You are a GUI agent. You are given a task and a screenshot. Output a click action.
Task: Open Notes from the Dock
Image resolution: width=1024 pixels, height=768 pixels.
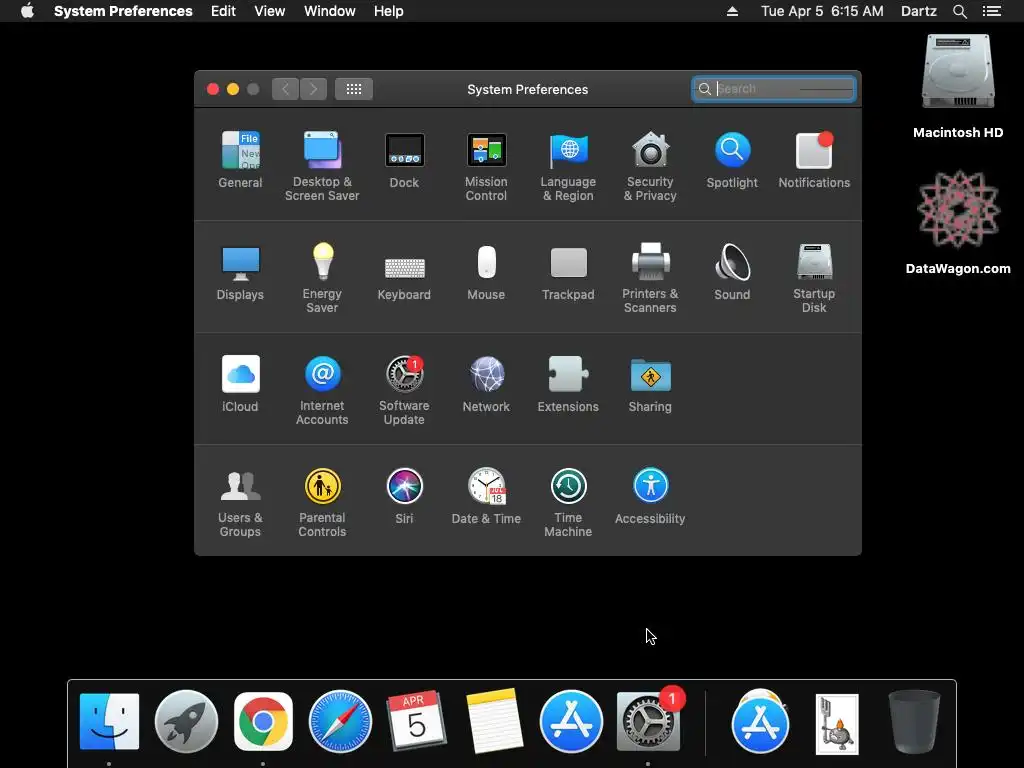tap(494, 722)
